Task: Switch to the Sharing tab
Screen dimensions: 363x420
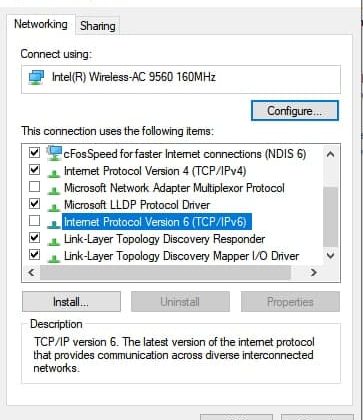Action: [x=98, y=26]
